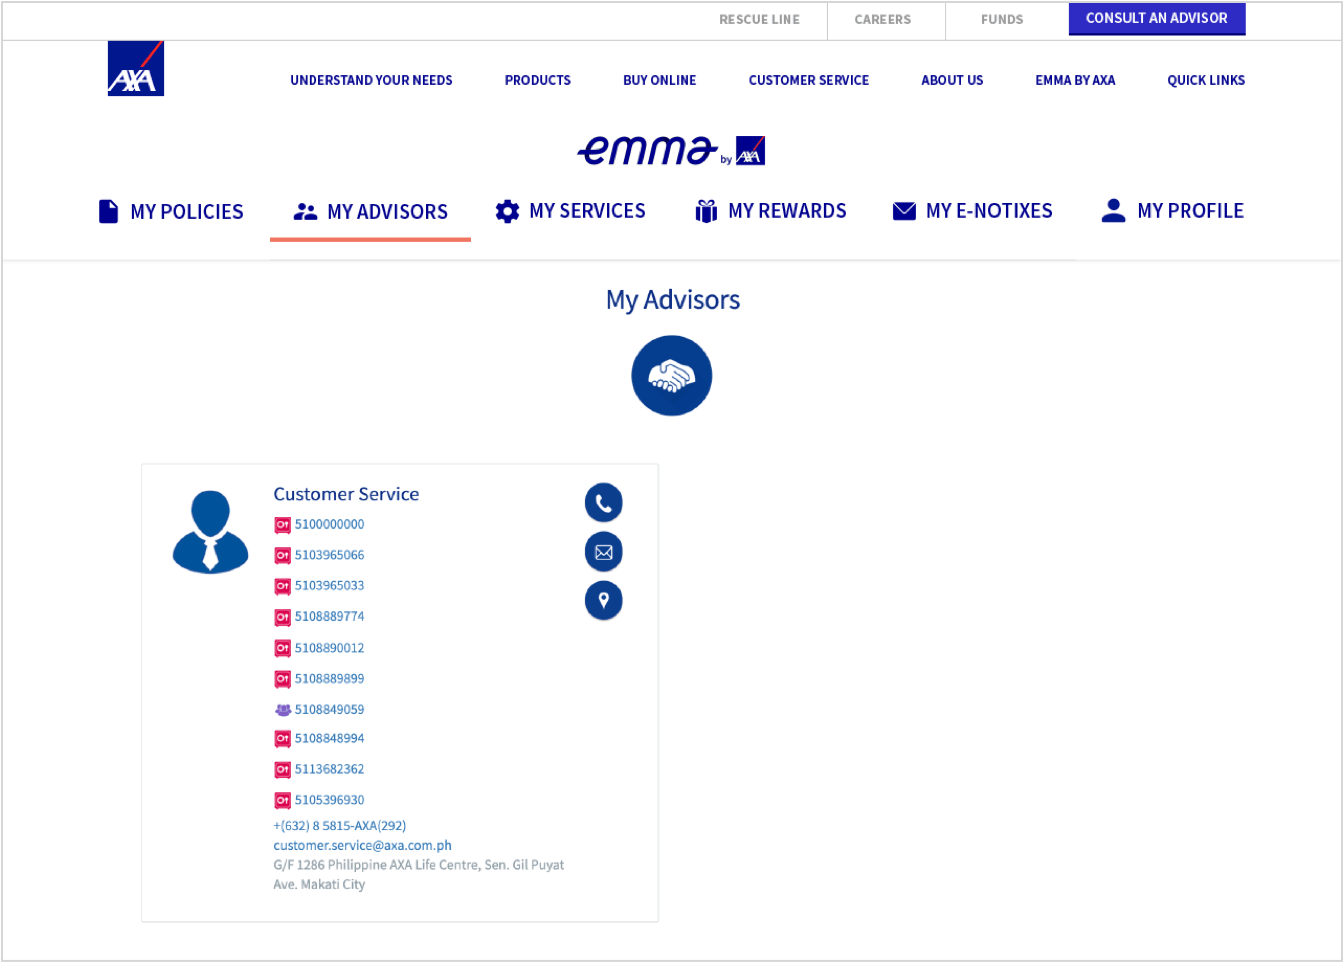Image resolution: width=1344 pixels, height=962 pixels.
Task: Open the Rescue Line link
Action: tap(760, 20)
